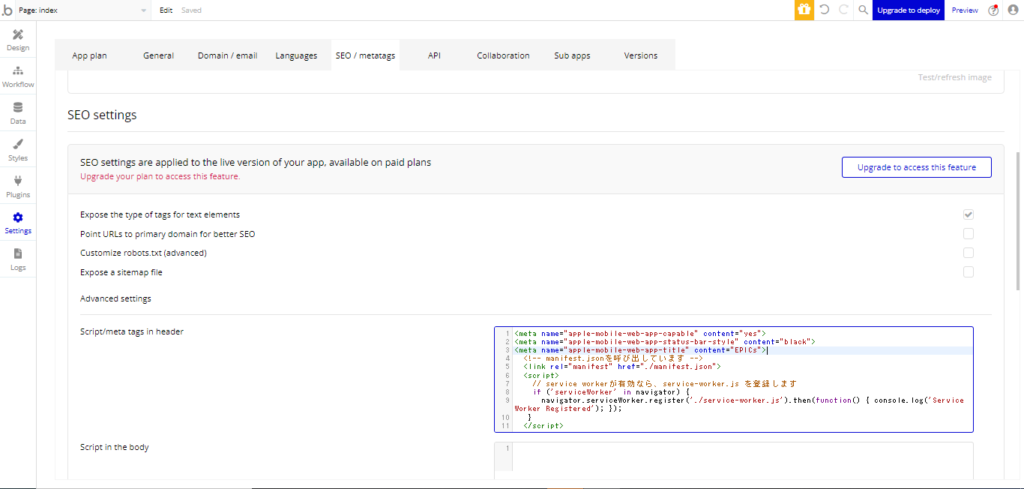Click the Preview link
Image resolution: width=1024 pixels, height=489 pixels.
coord(965,10)
